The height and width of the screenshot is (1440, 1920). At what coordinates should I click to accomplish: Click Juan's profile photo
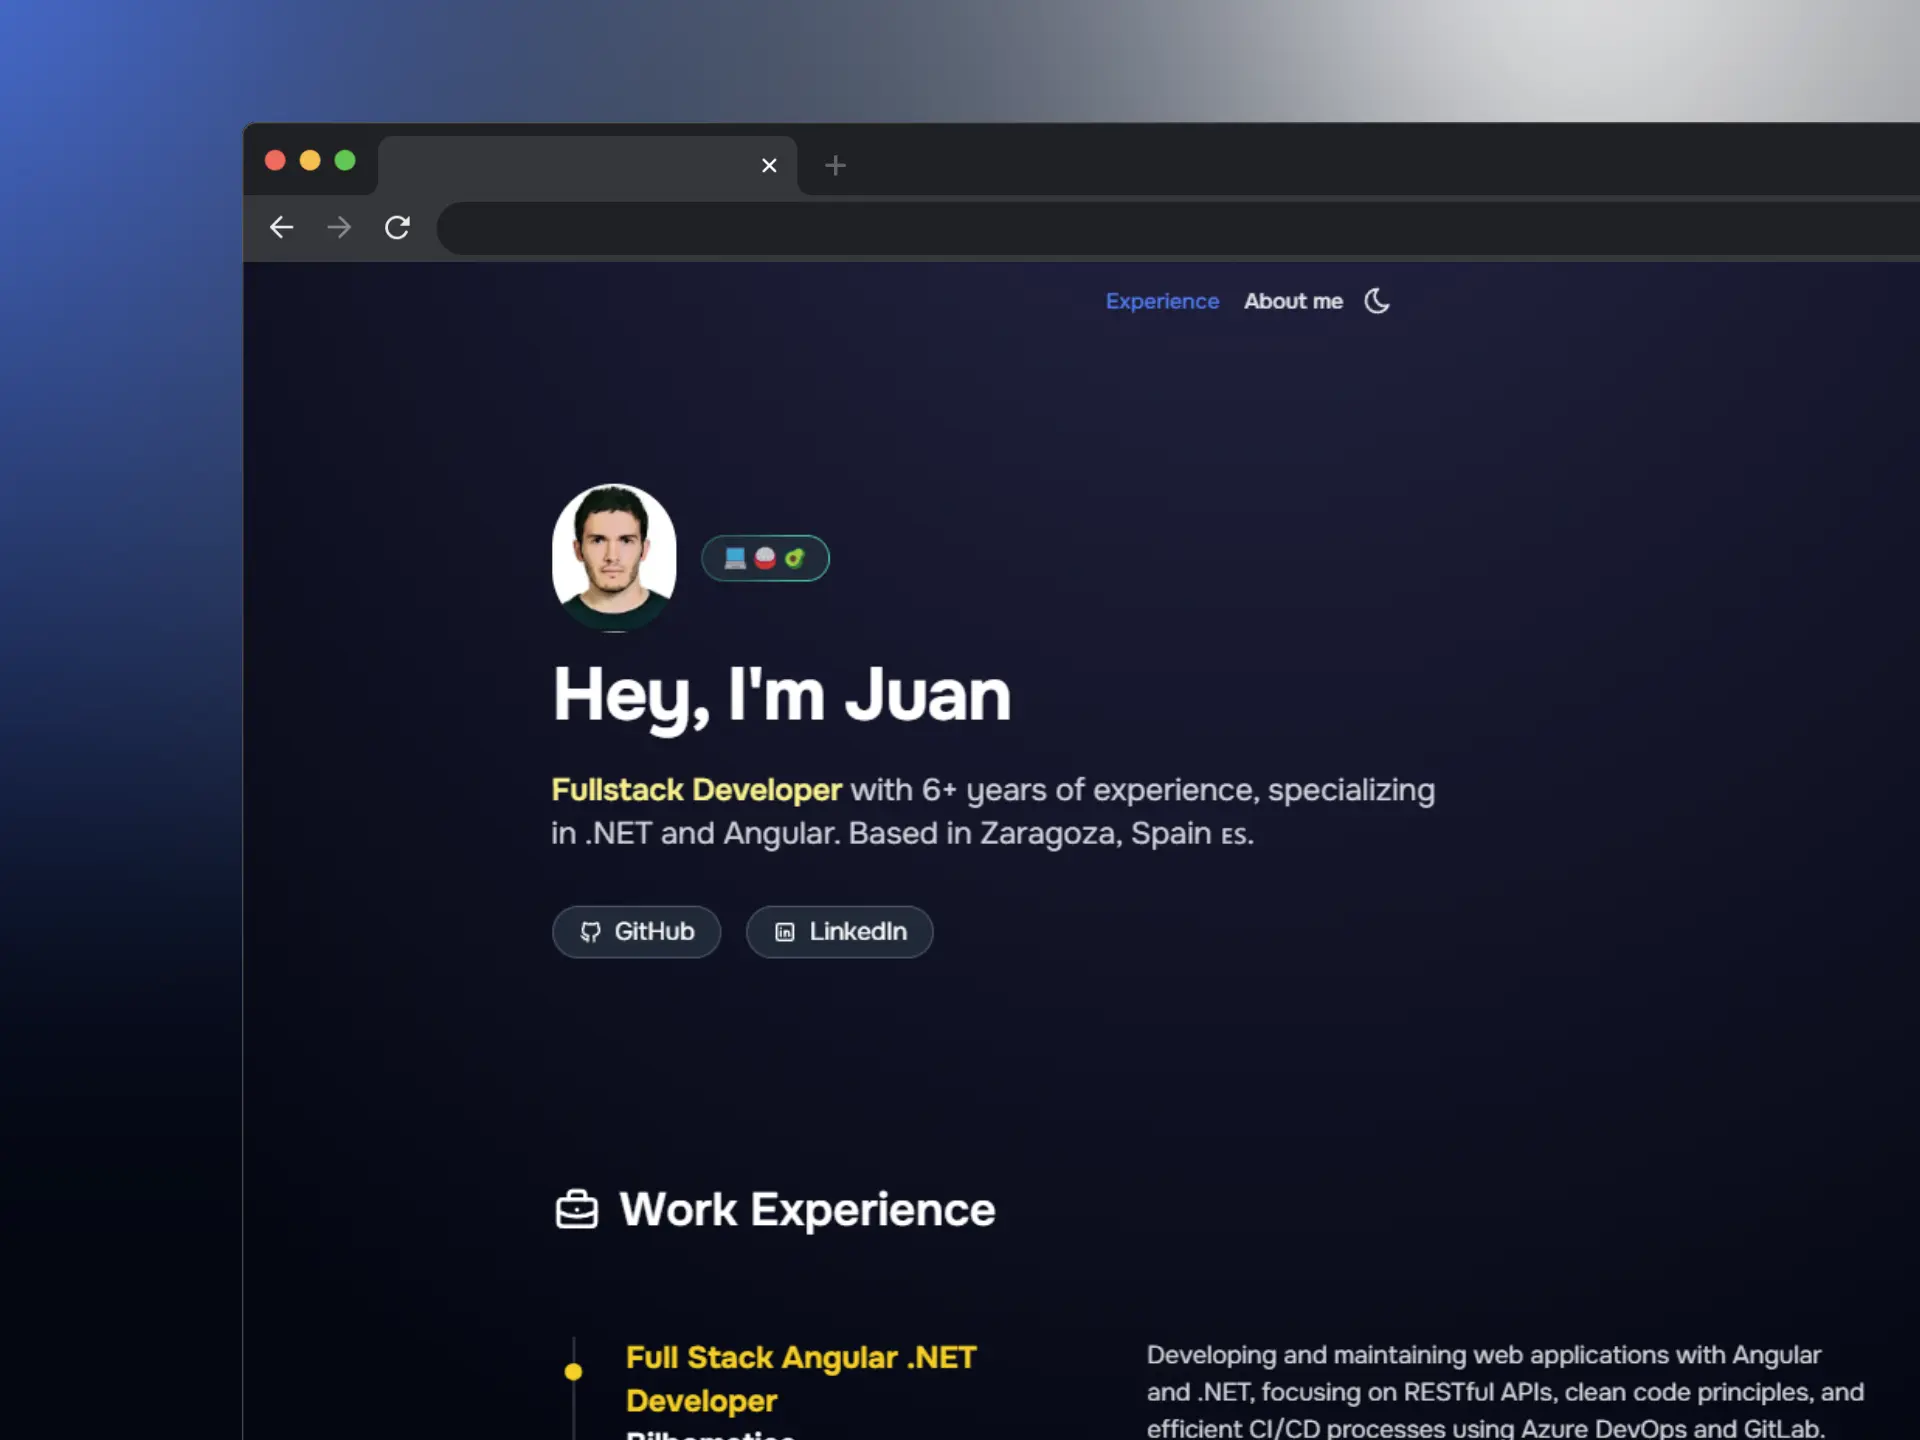tap(614, 557)
